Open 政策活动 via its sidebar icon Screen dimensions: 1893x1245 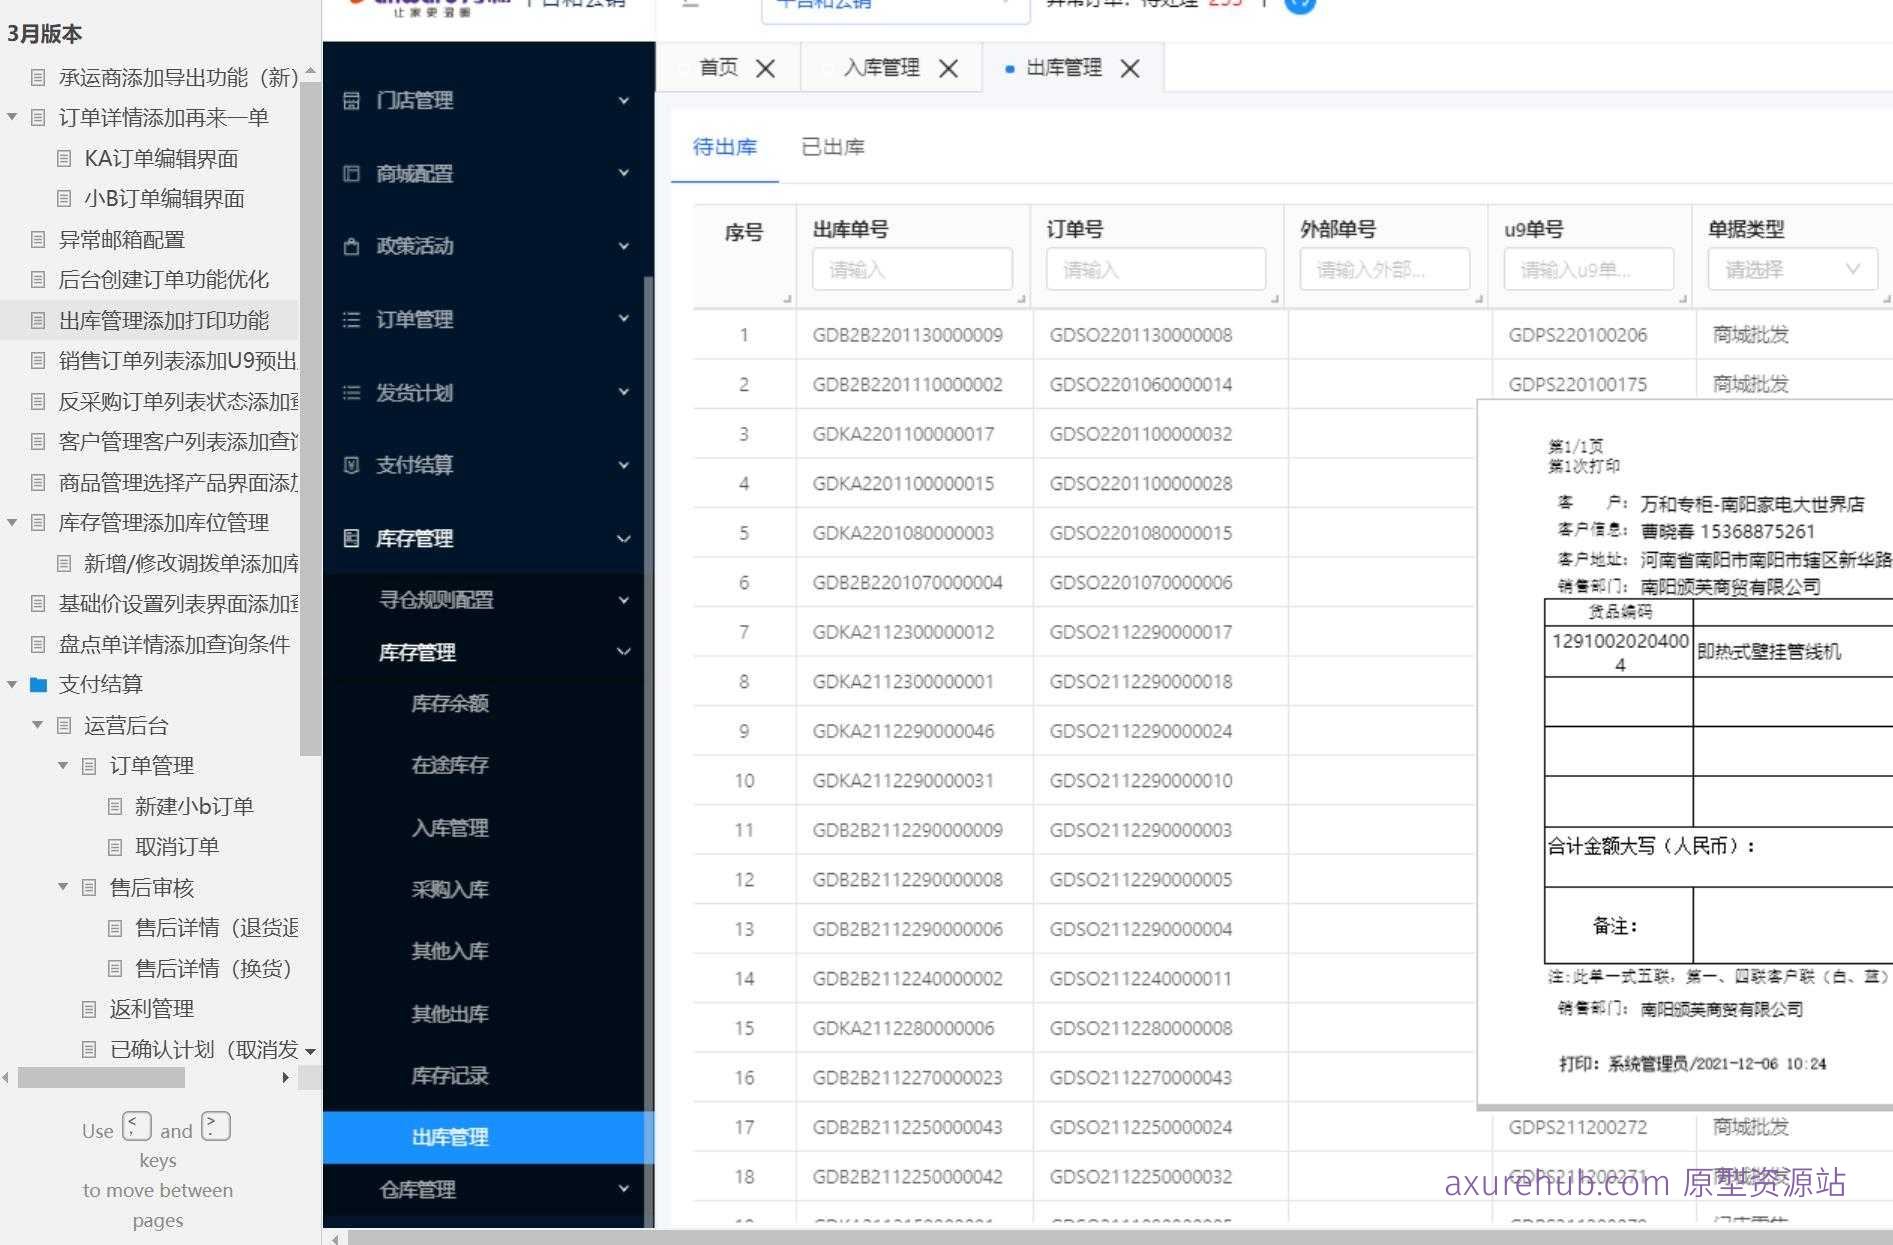click(350, 247)
